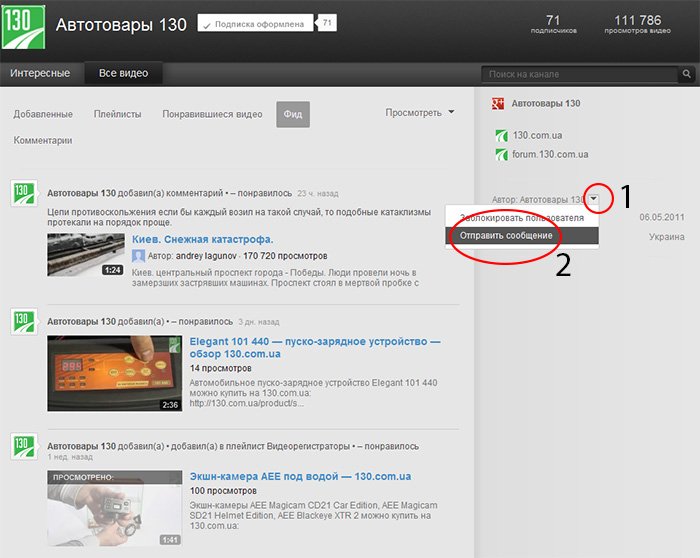Click the favicon next to 130.com.ua

pyautogui.click(x=502, y=136)
